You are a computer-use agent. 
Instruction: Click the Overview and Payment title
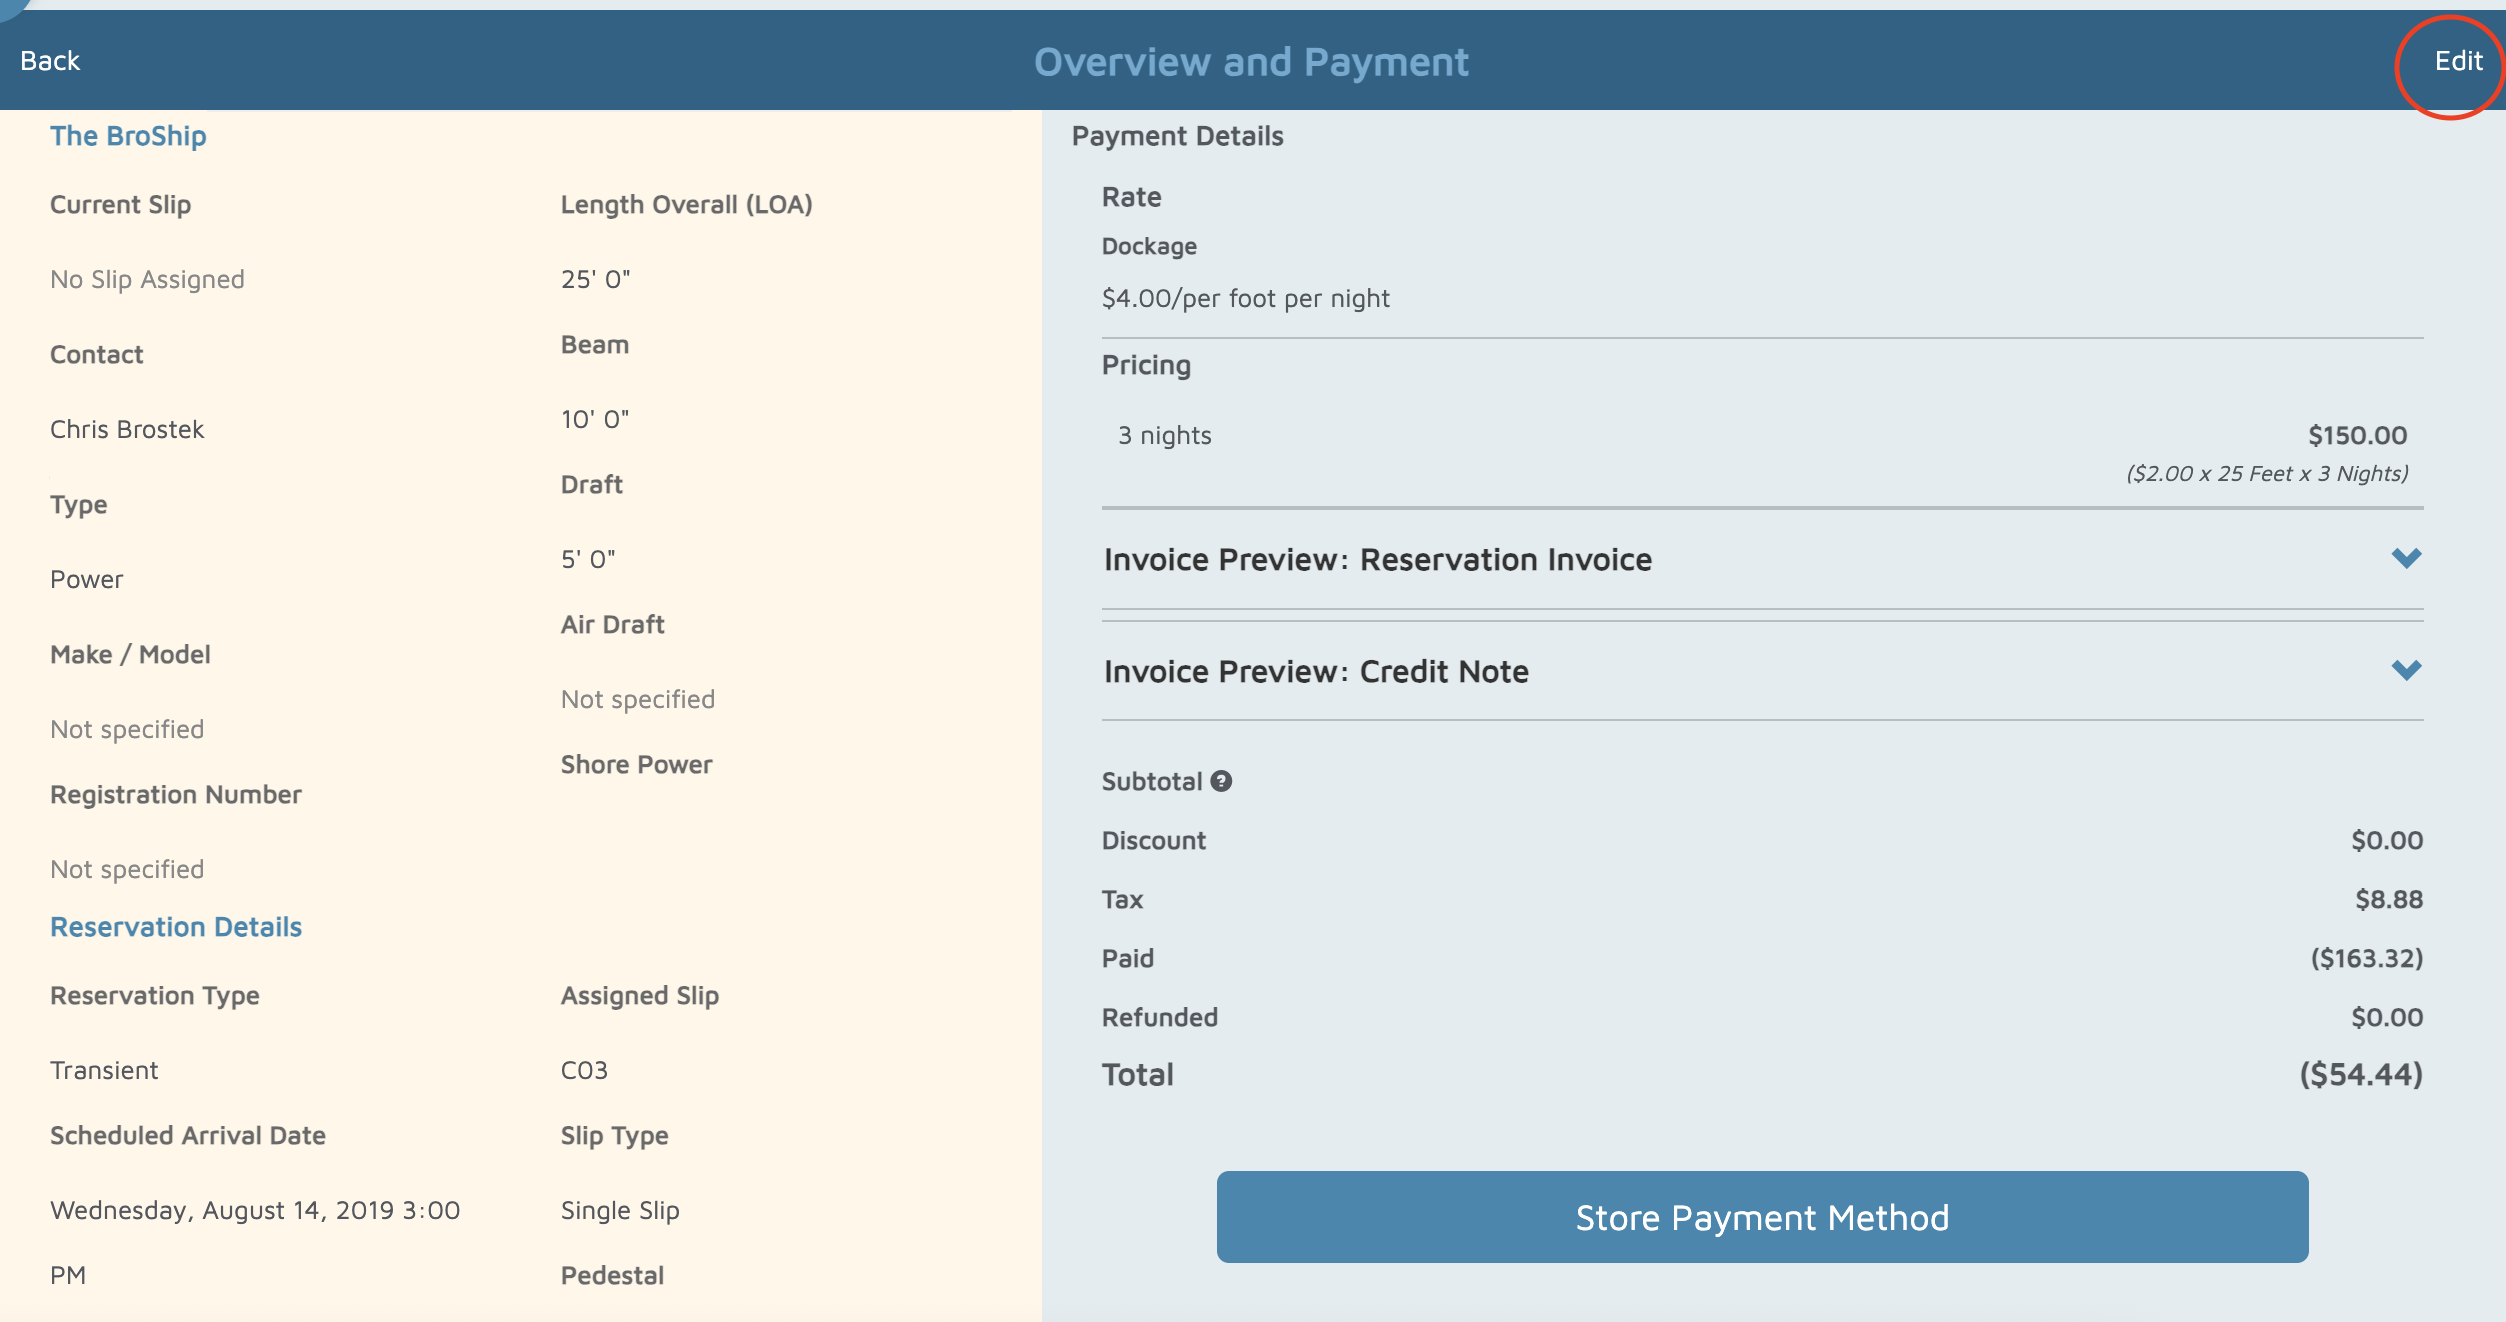click(1251, 62)
